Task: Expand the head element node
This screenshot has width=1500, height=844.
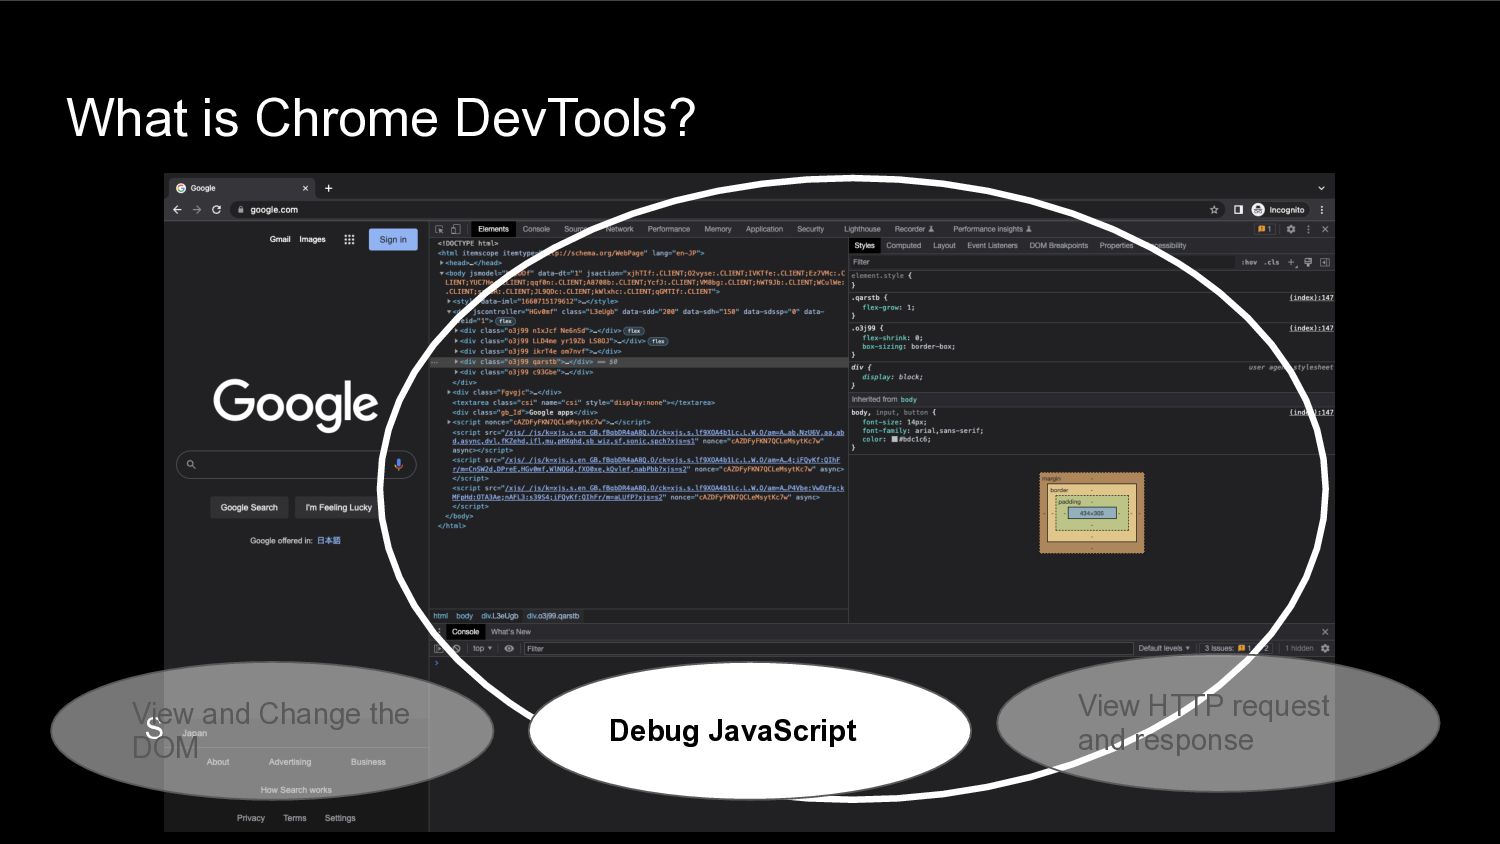Action: [442, 263]
